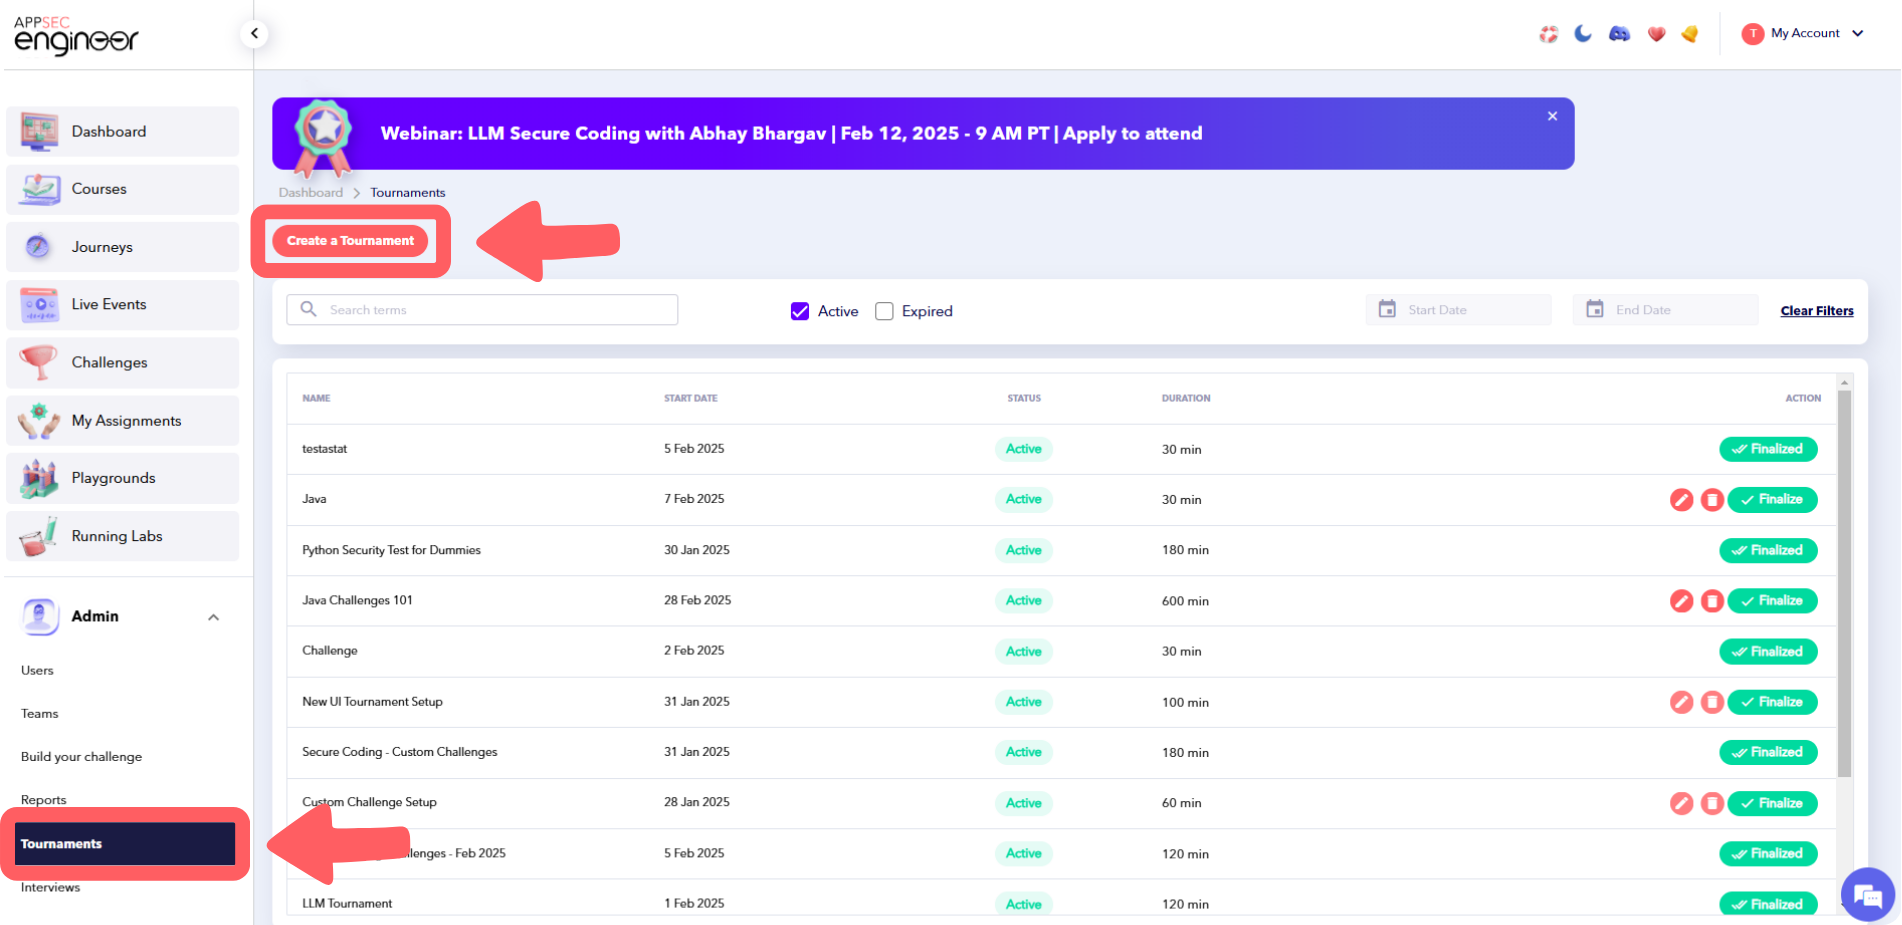
Task: Open Reports from the sidebar
Action: pyautogui.click(x=44, y=799)
